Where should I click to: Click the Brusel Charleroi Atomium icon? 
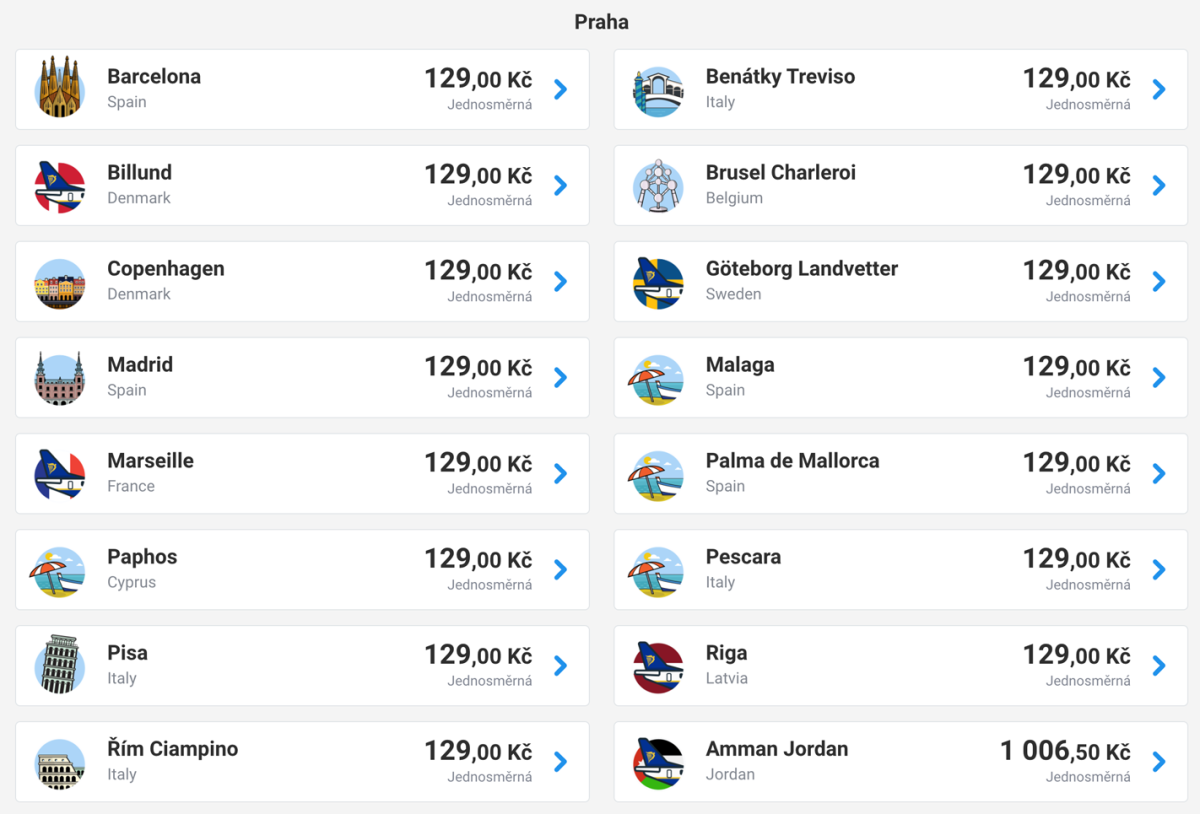658,186
